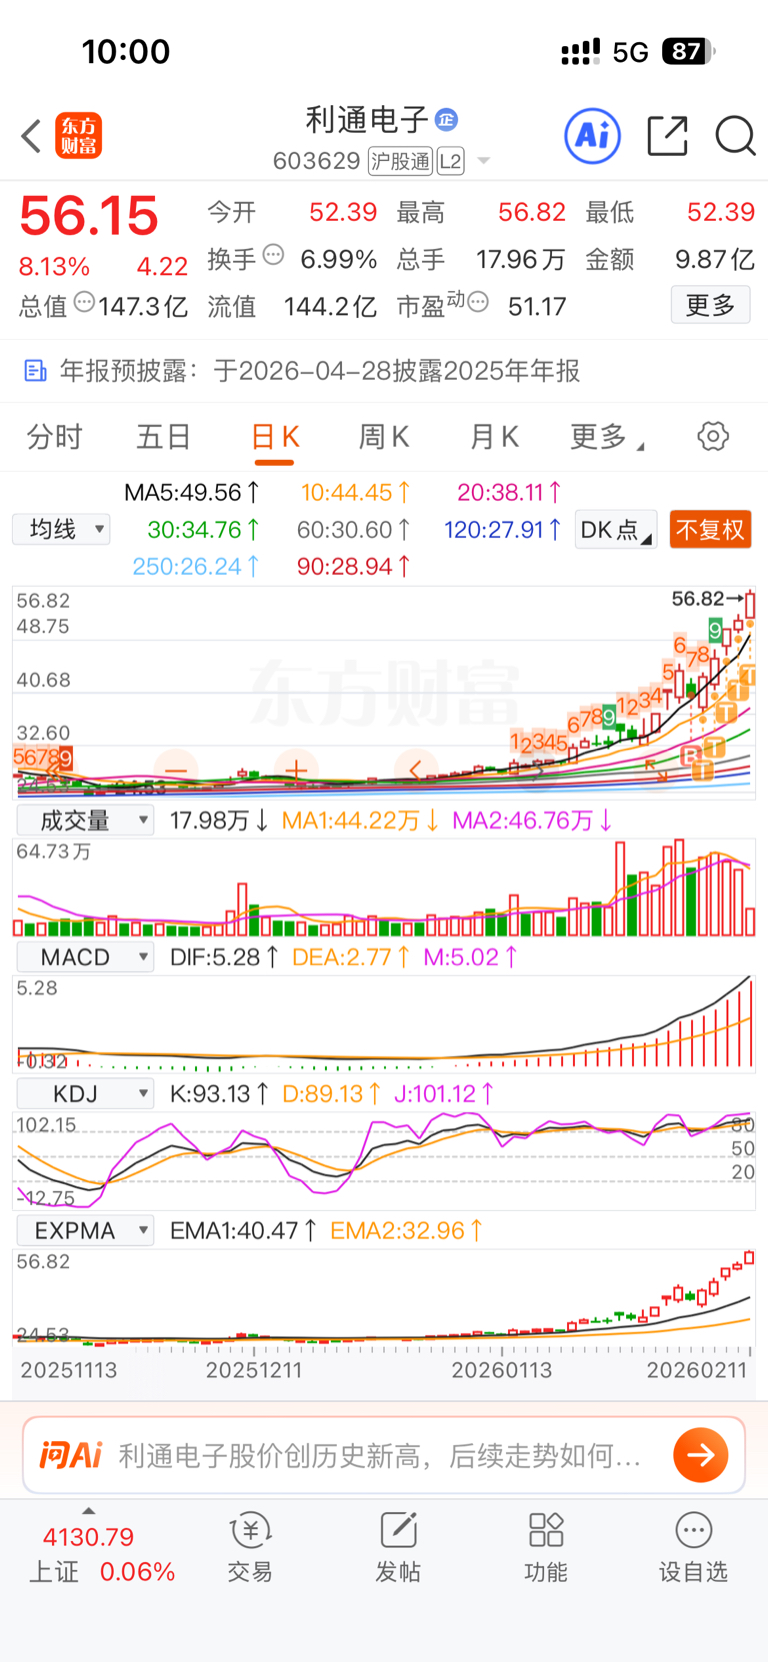Tap the 更多 quote details button
768x1663 pixels.
710,305
